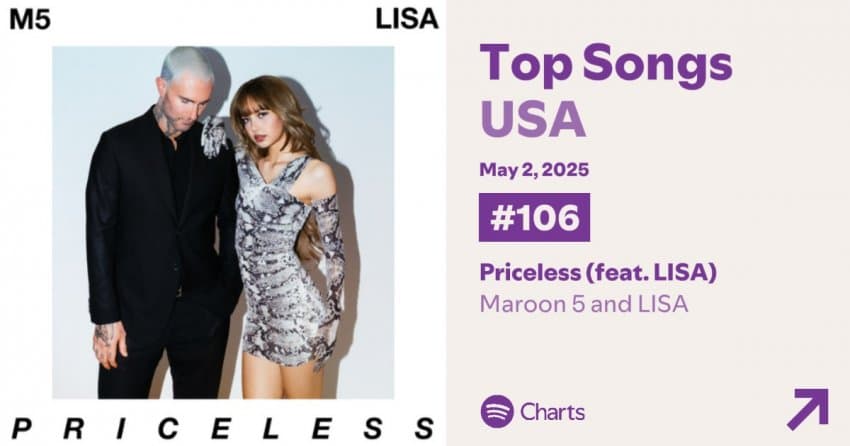Select the Top Songs heading
Image resolution: width=850 pixels, height=446 pixels.
[606, 63]
